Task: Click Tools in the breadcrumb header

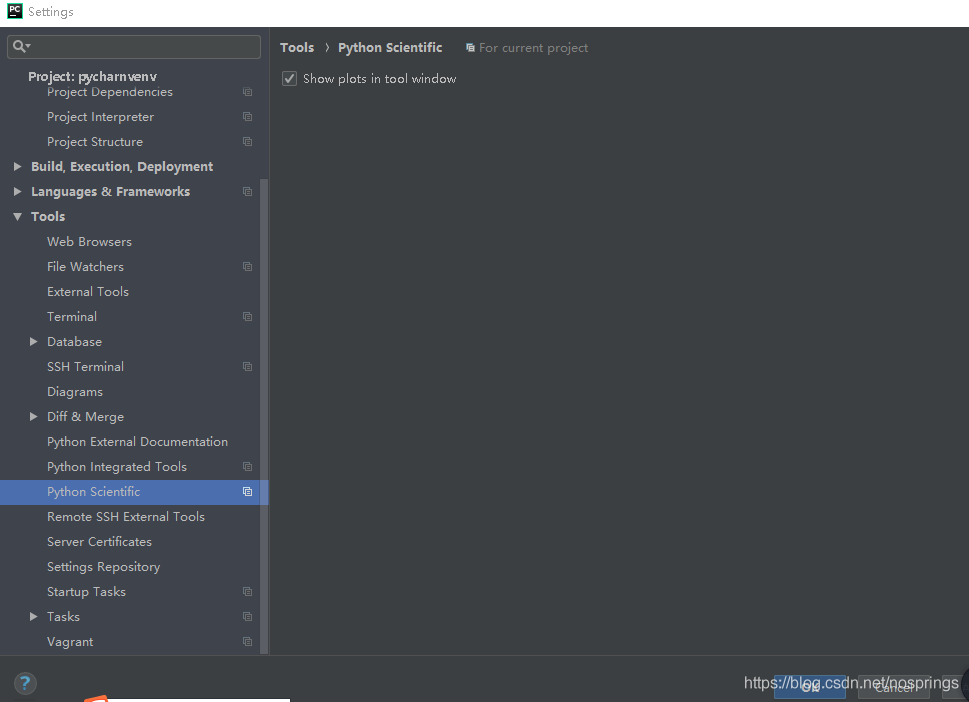Action: pyautogui.click(x=297, y=48)
